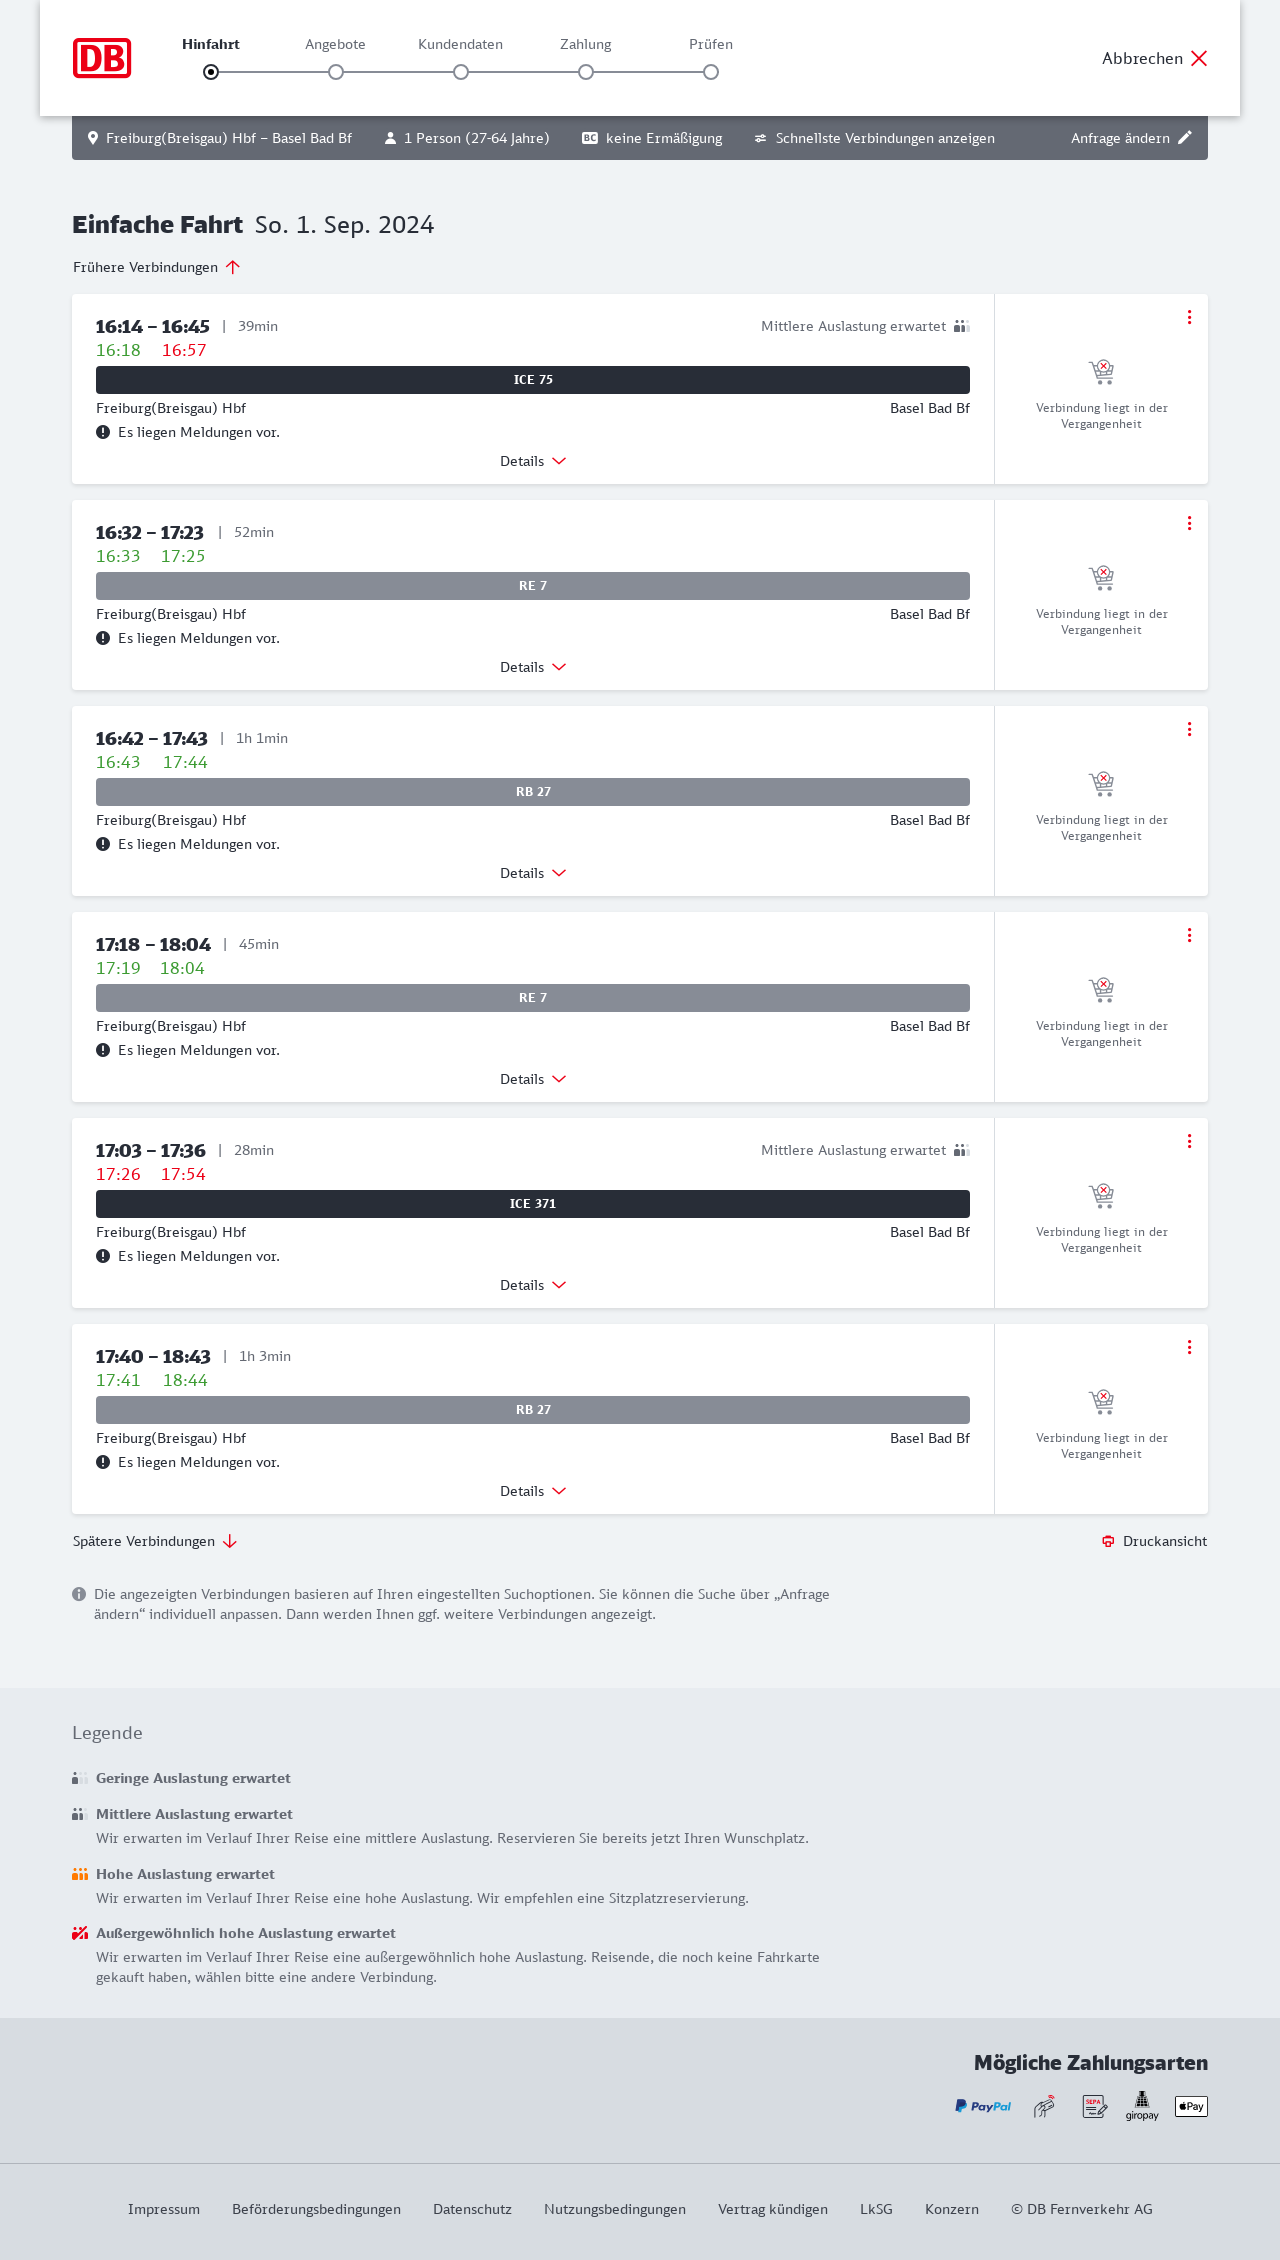1280x2260 pixels.
Task: Click the warning icon on the 17:18 RE 7 connection
Action: click(x=103, y=1050)
